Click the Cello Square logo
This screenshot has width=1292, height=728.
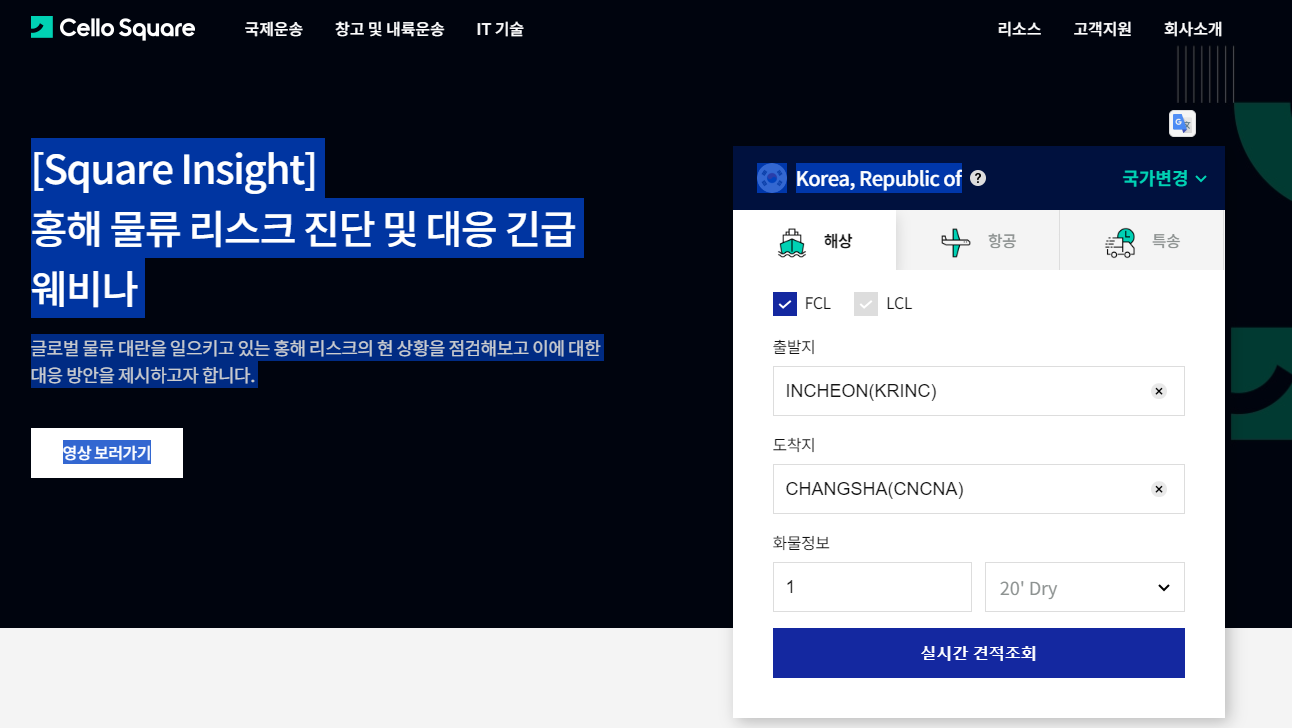click(113, 28)
